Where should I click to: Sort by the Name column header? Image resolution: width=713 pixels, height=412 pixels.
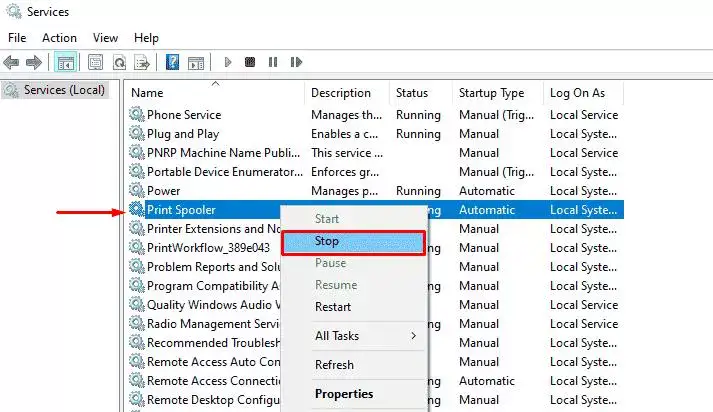(215, 93)
